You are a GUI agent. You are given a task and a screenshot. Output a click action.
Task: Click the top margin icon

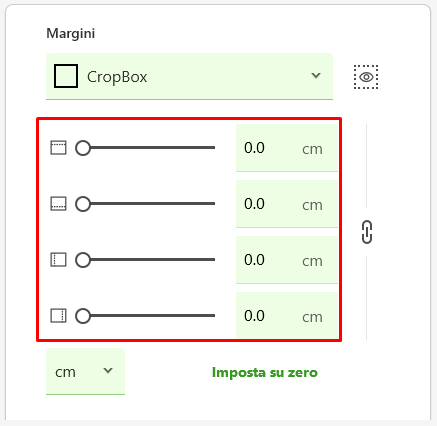(x=58, y=148)
